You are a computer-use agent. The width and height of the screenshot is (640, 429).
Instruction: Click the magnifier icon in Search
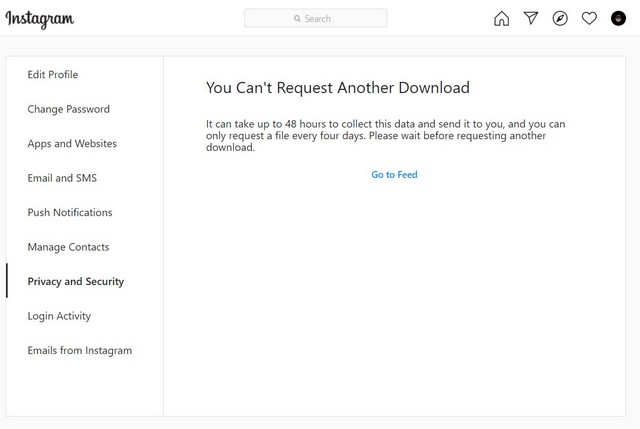[297, 18]
